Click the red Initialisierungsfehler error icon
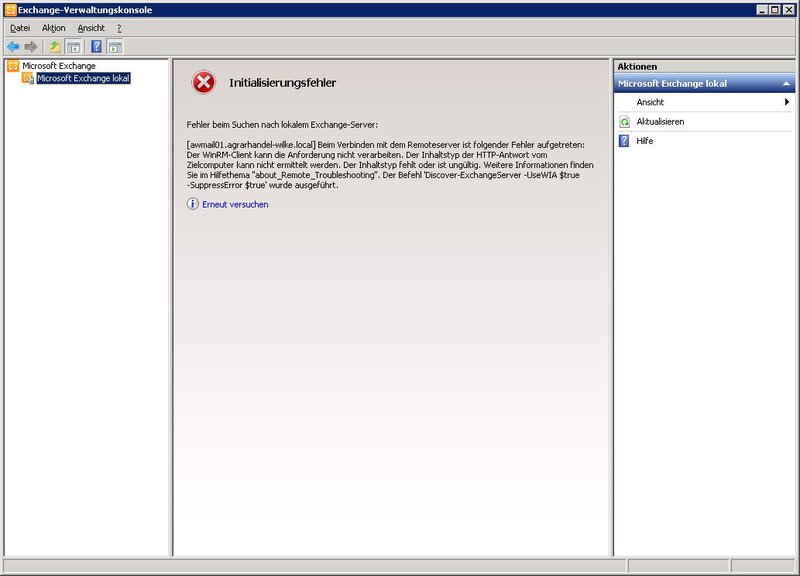The width and height of the screenshot is (800, 576). pos(204,82)
